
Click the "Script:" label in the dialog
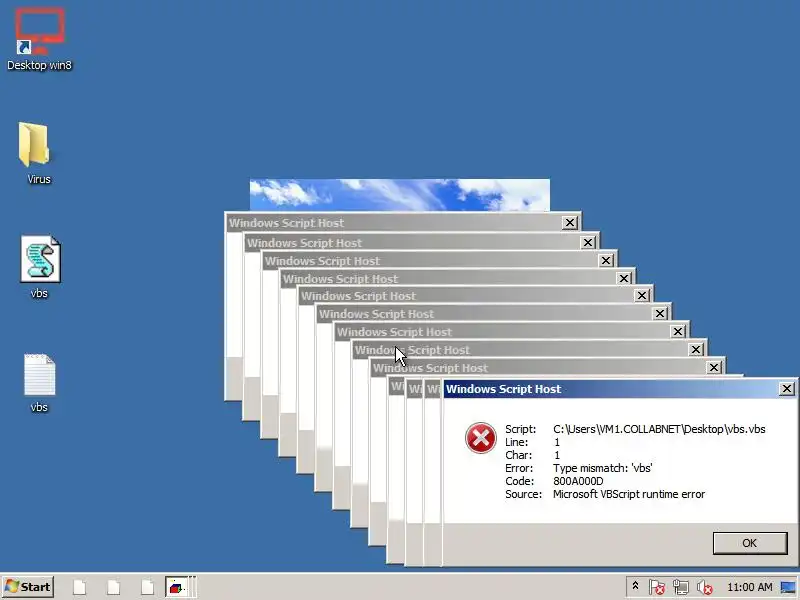[x=520, y=429]
